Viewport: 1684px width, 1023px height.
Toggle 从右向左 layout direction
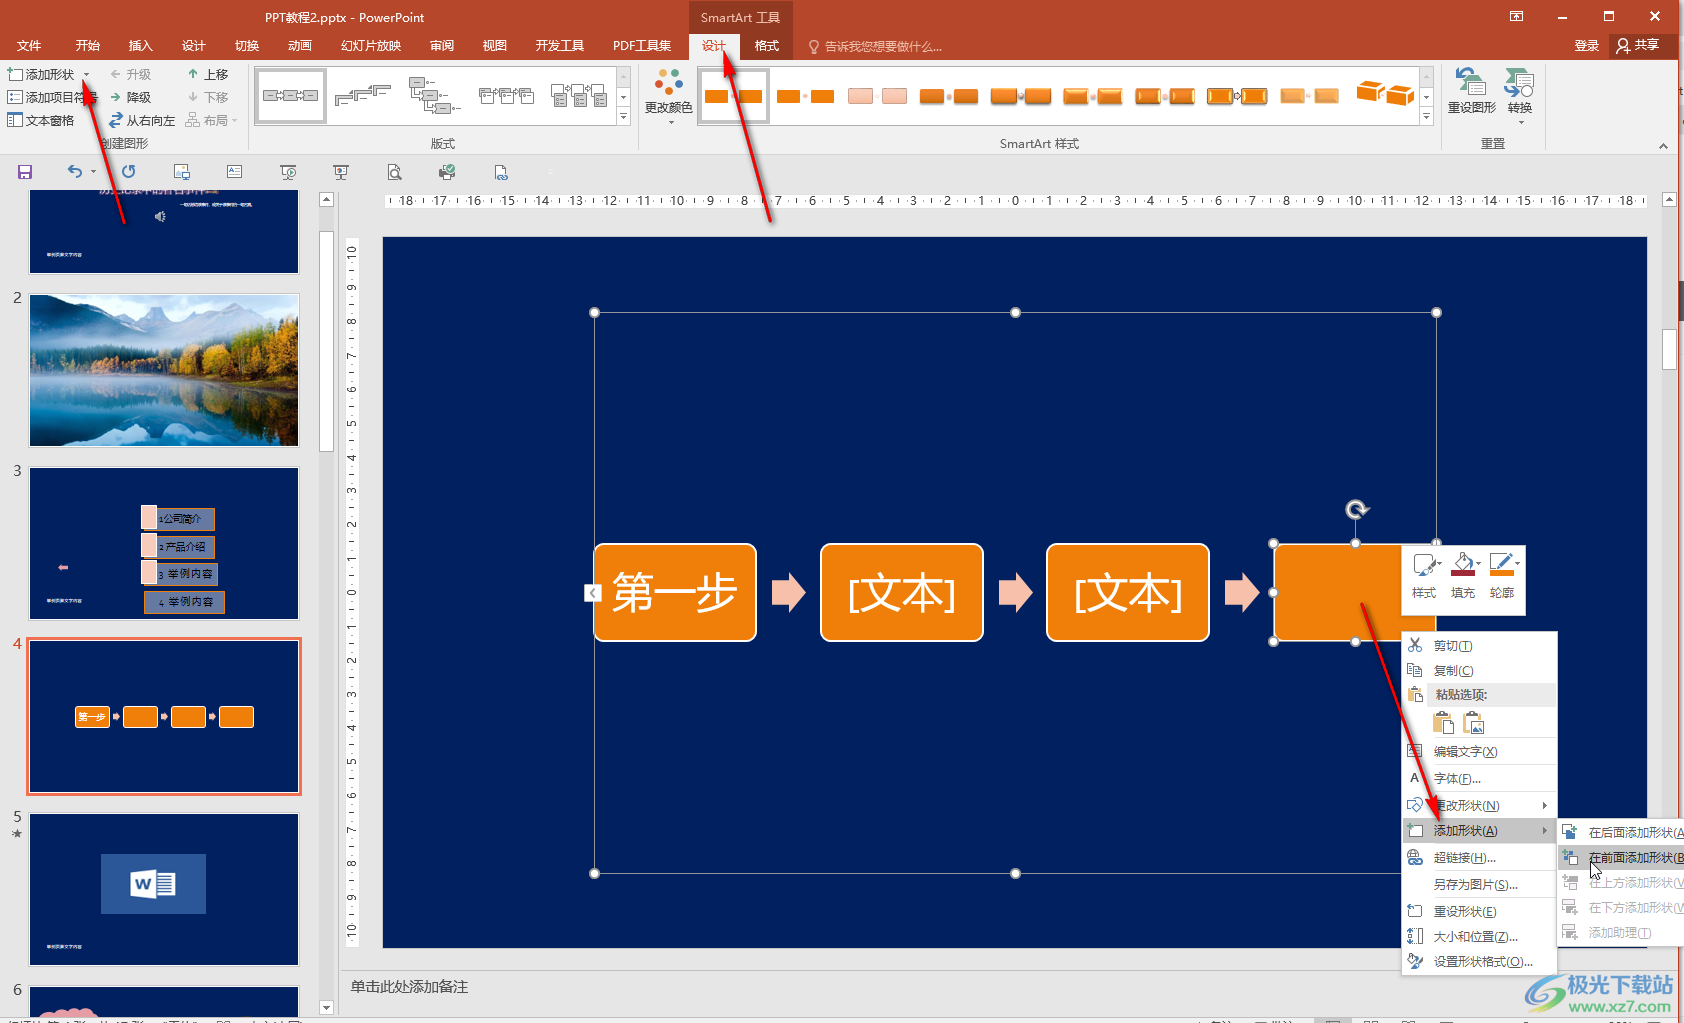point(142,121)
